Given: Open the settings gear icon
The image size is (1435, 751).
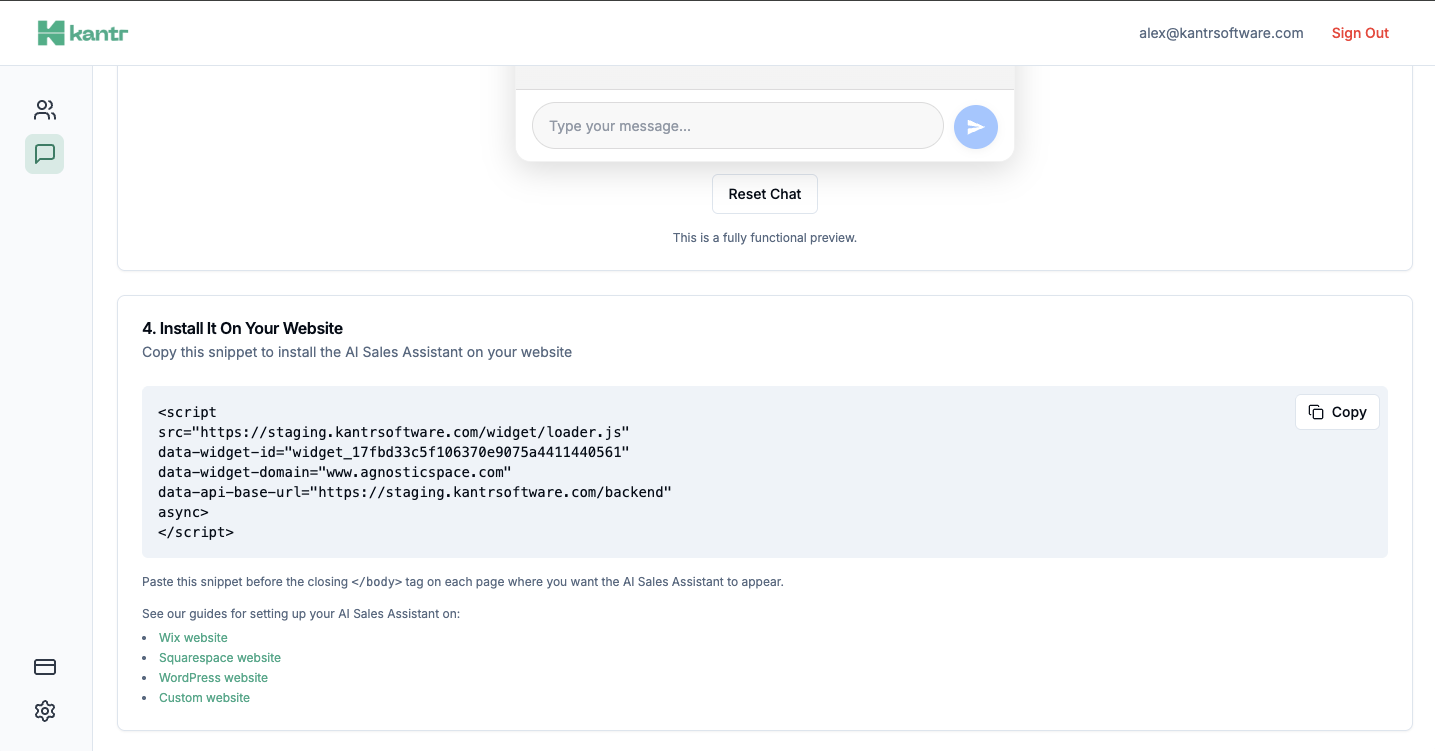Looking at the screenshot, I should (x=45, y=711).
